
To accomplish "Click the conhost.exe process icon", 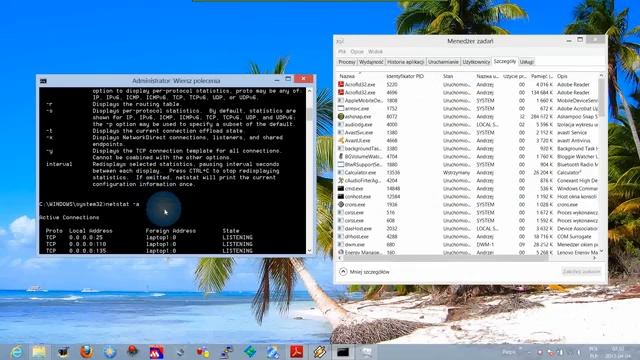I will tap(341, 196).
